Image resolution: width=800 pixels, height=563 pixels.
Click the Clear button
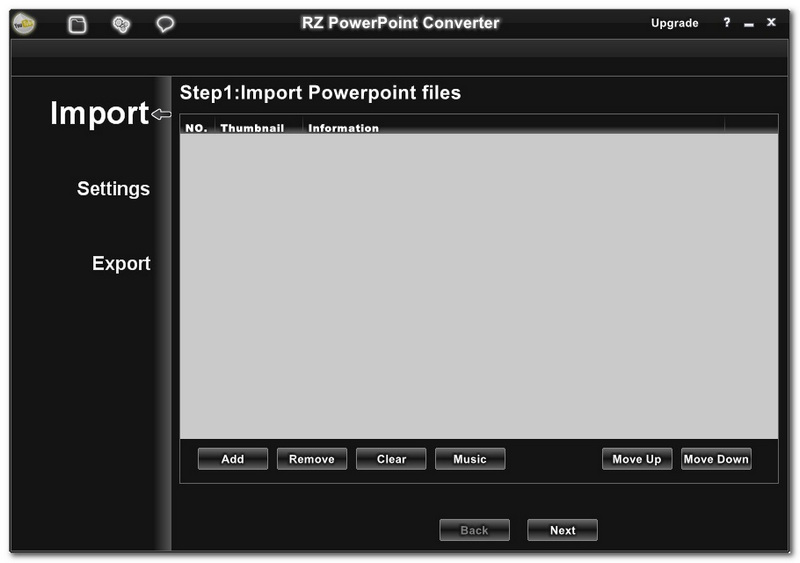(x=391, y=459)
